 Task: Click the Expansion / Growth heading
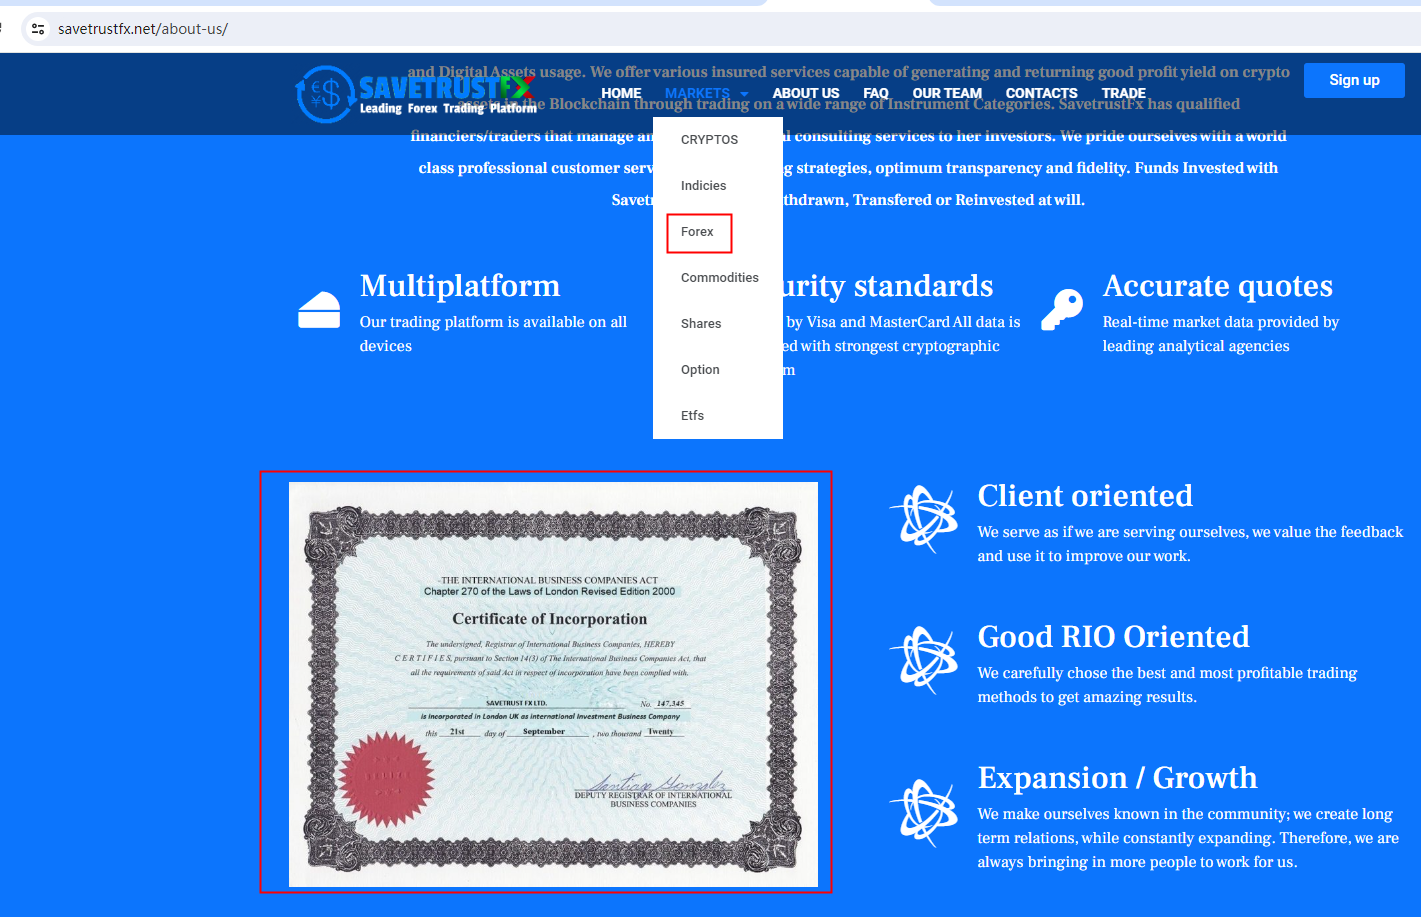pos(1118,778)
